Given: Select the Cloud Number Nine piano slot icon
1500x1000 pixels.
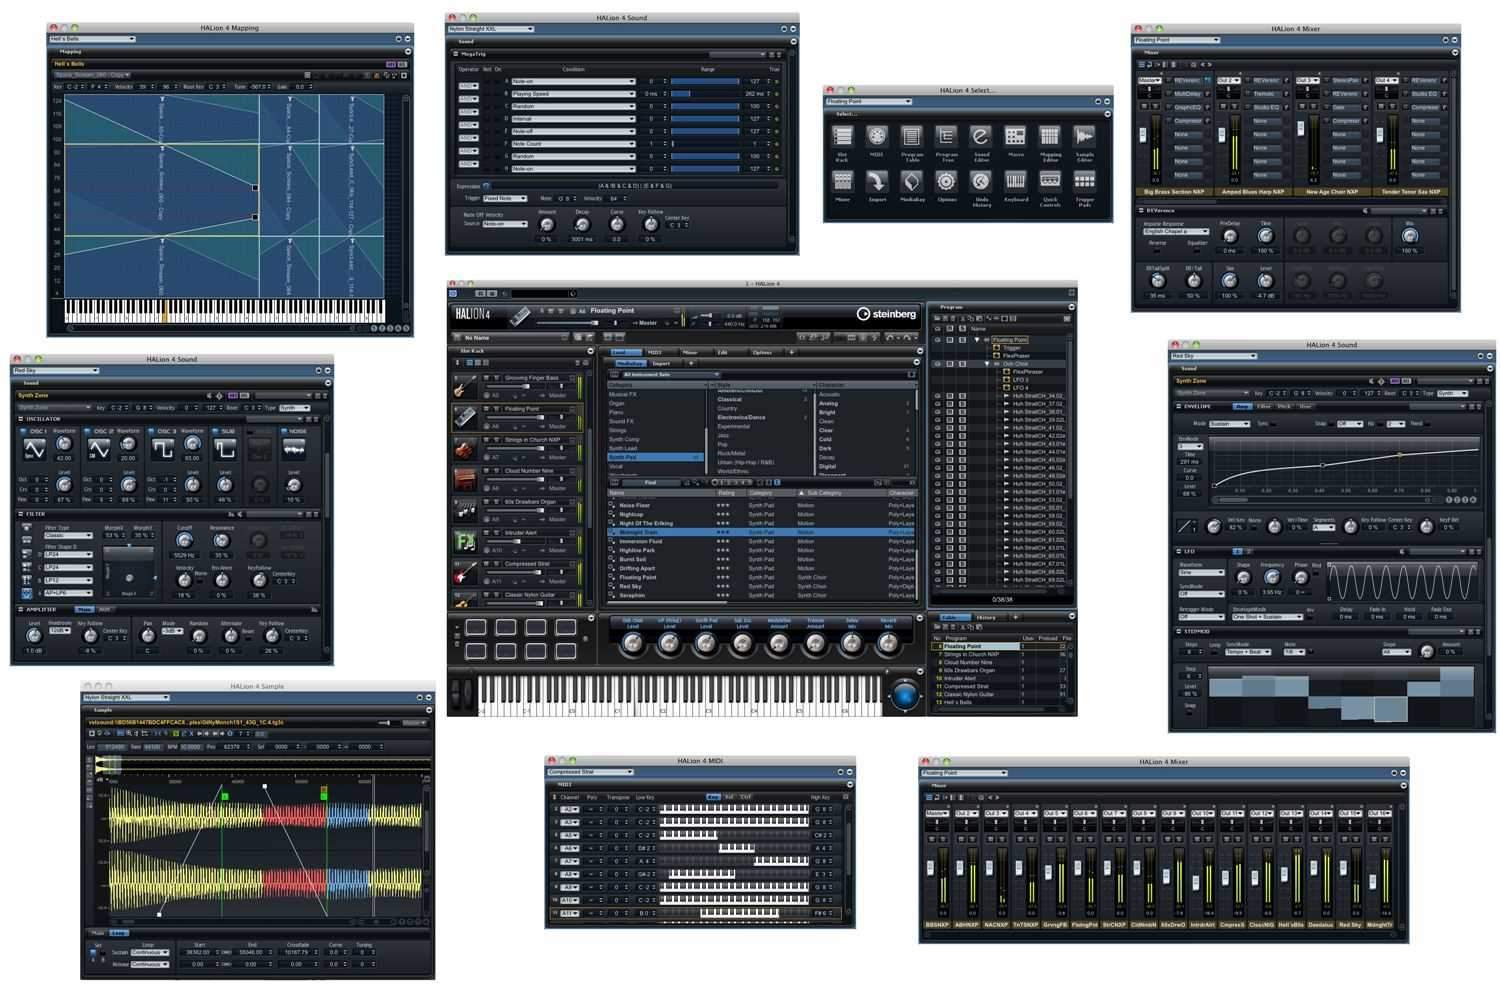Looking at the screenshot, I should coord(465,480).
